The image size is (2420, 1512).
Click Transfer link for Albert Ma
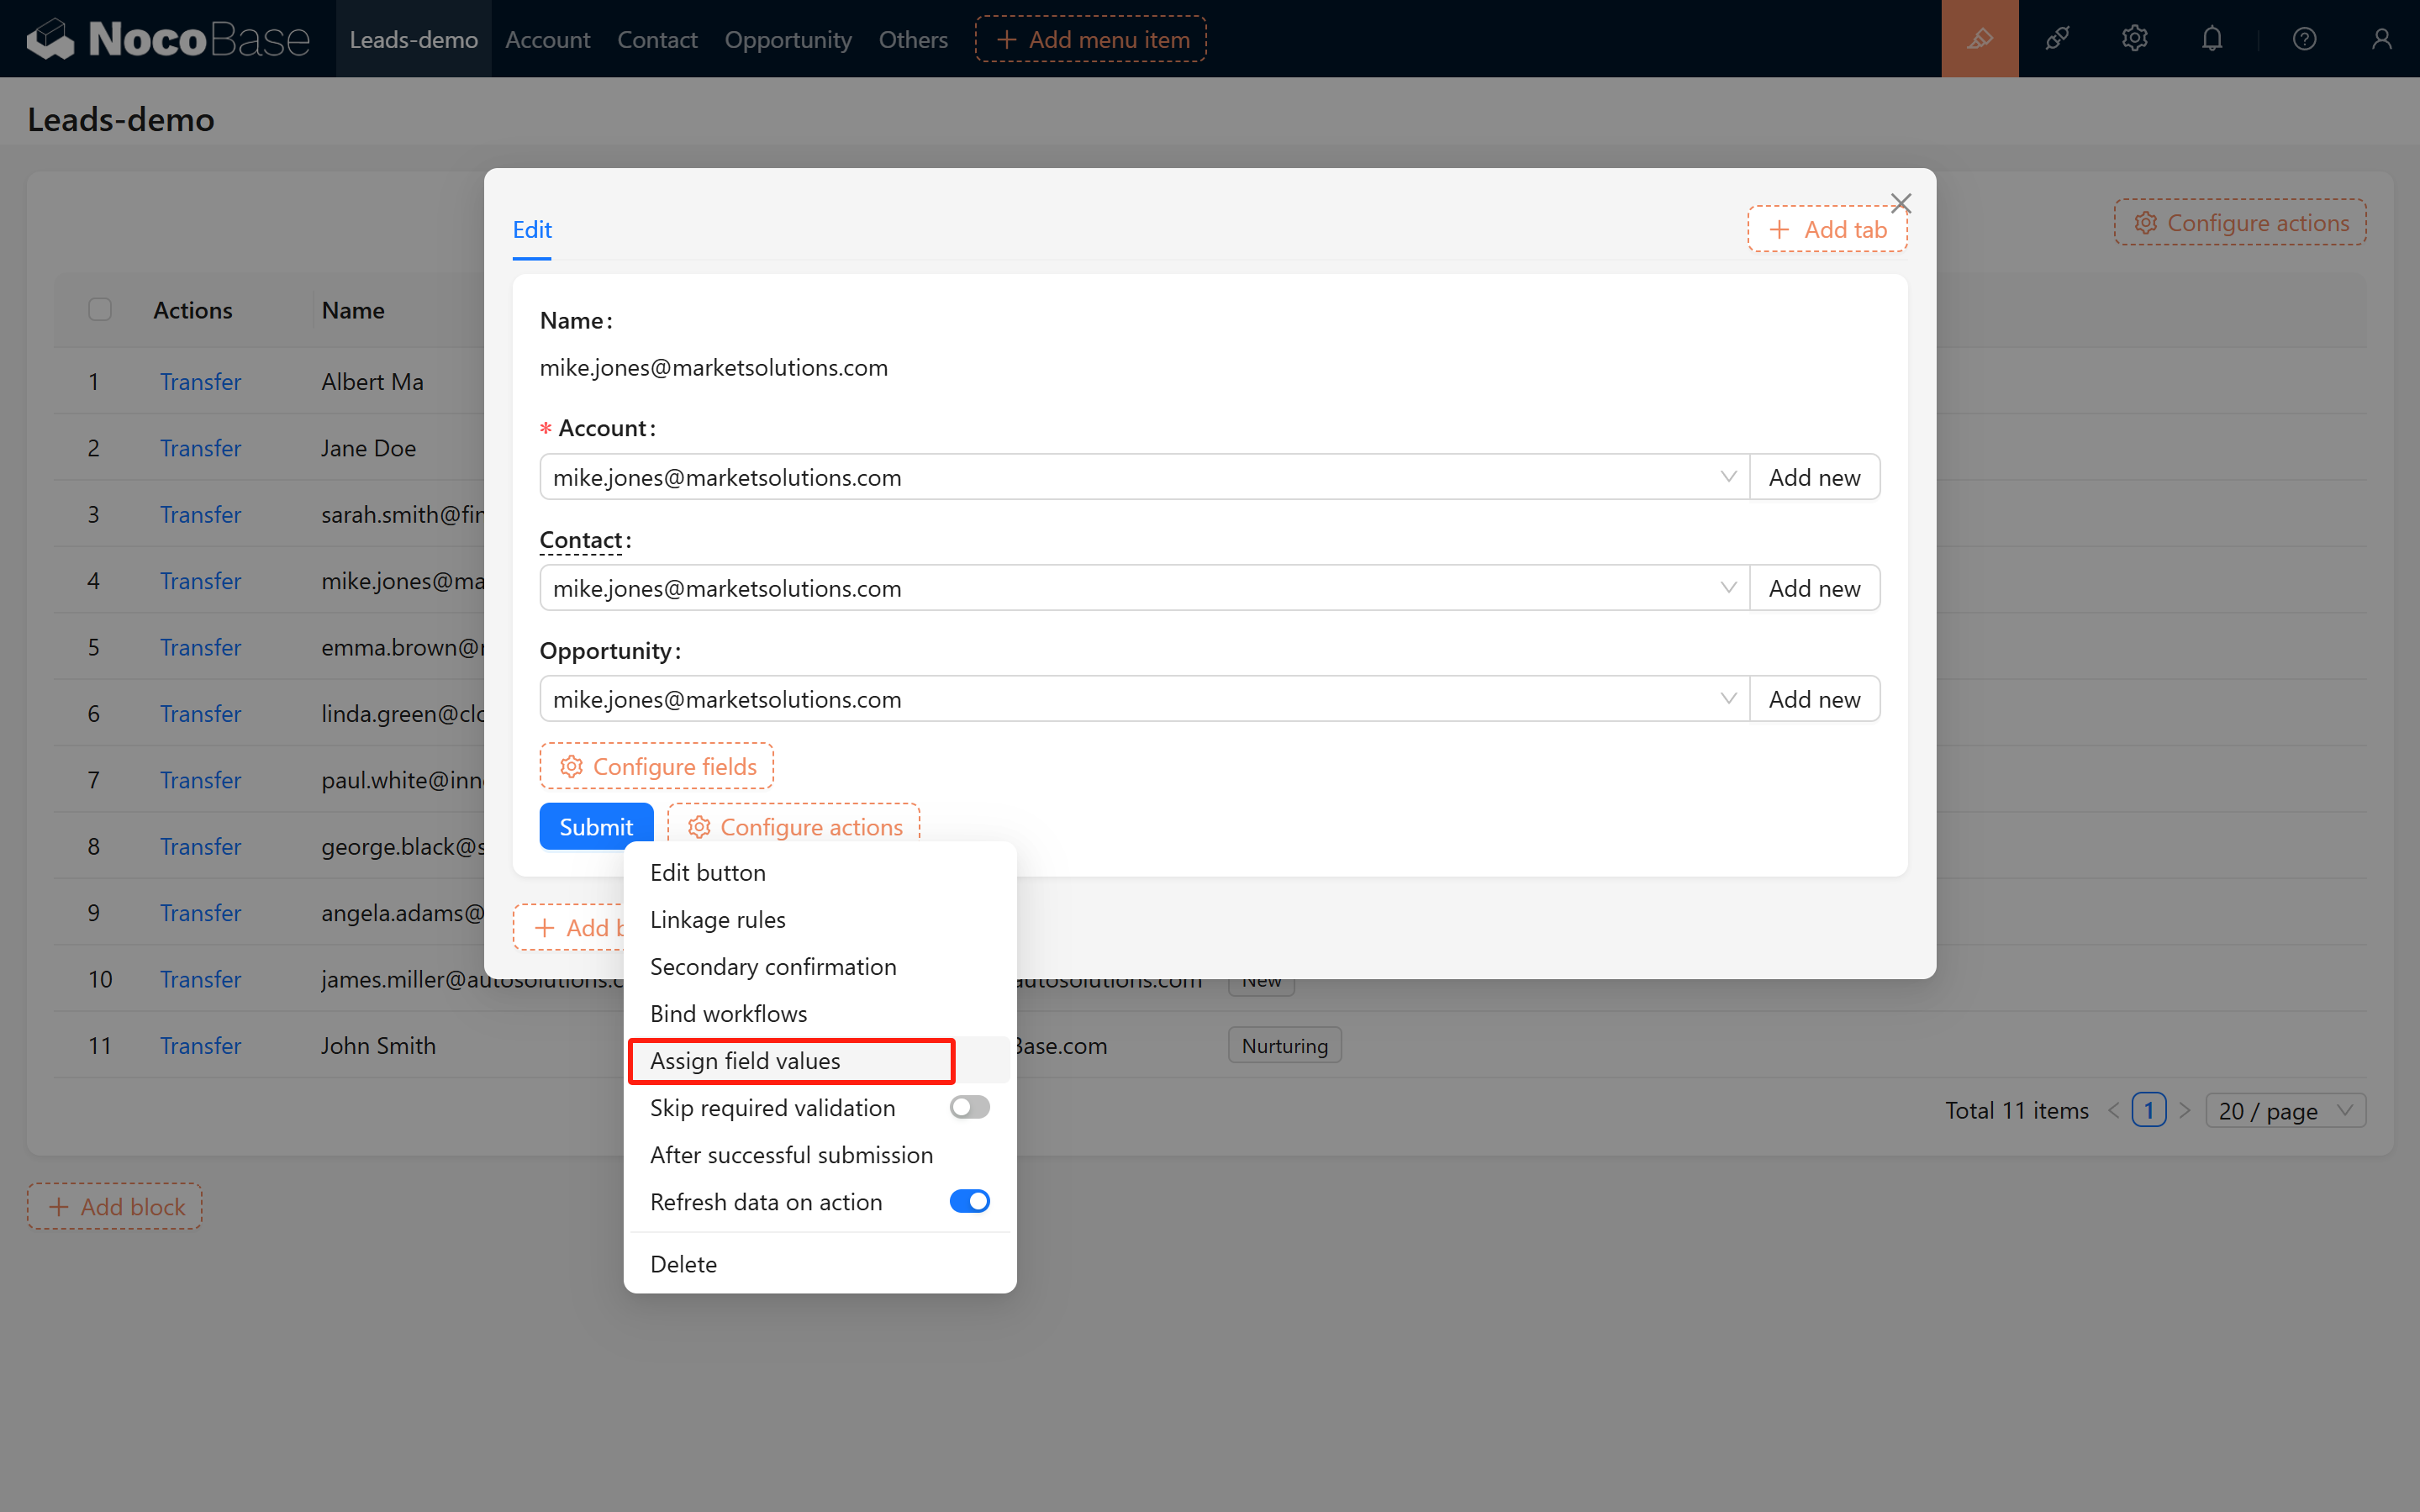pyautogui.click(x=200, y=382)
